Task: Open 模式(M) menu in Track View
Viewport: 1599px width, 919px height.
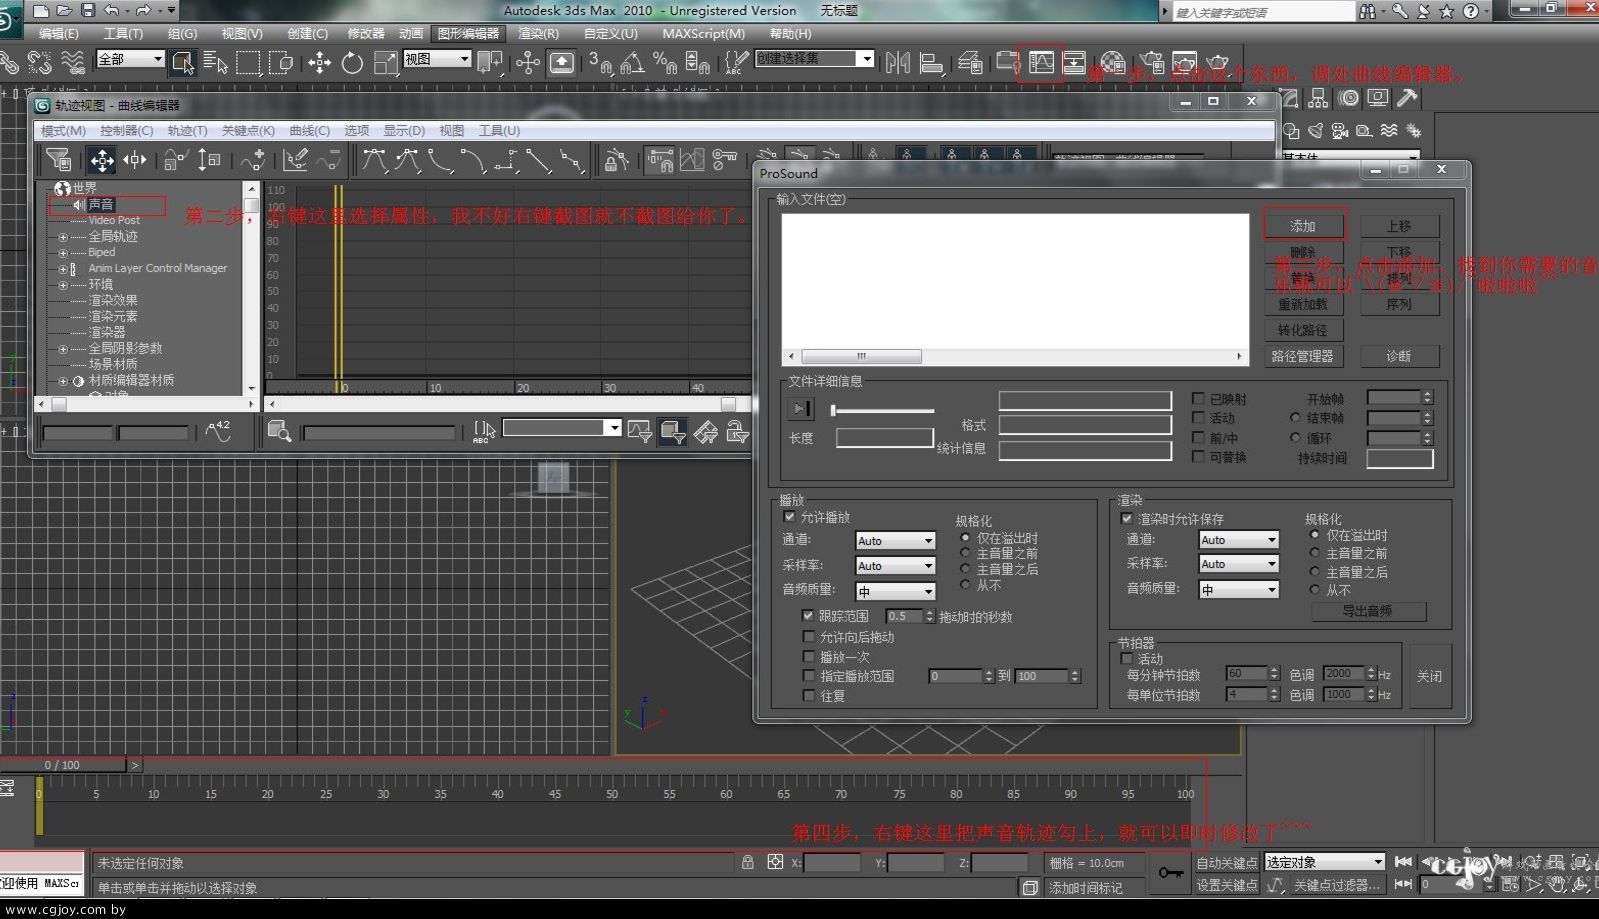Action: tap(63, 130)
